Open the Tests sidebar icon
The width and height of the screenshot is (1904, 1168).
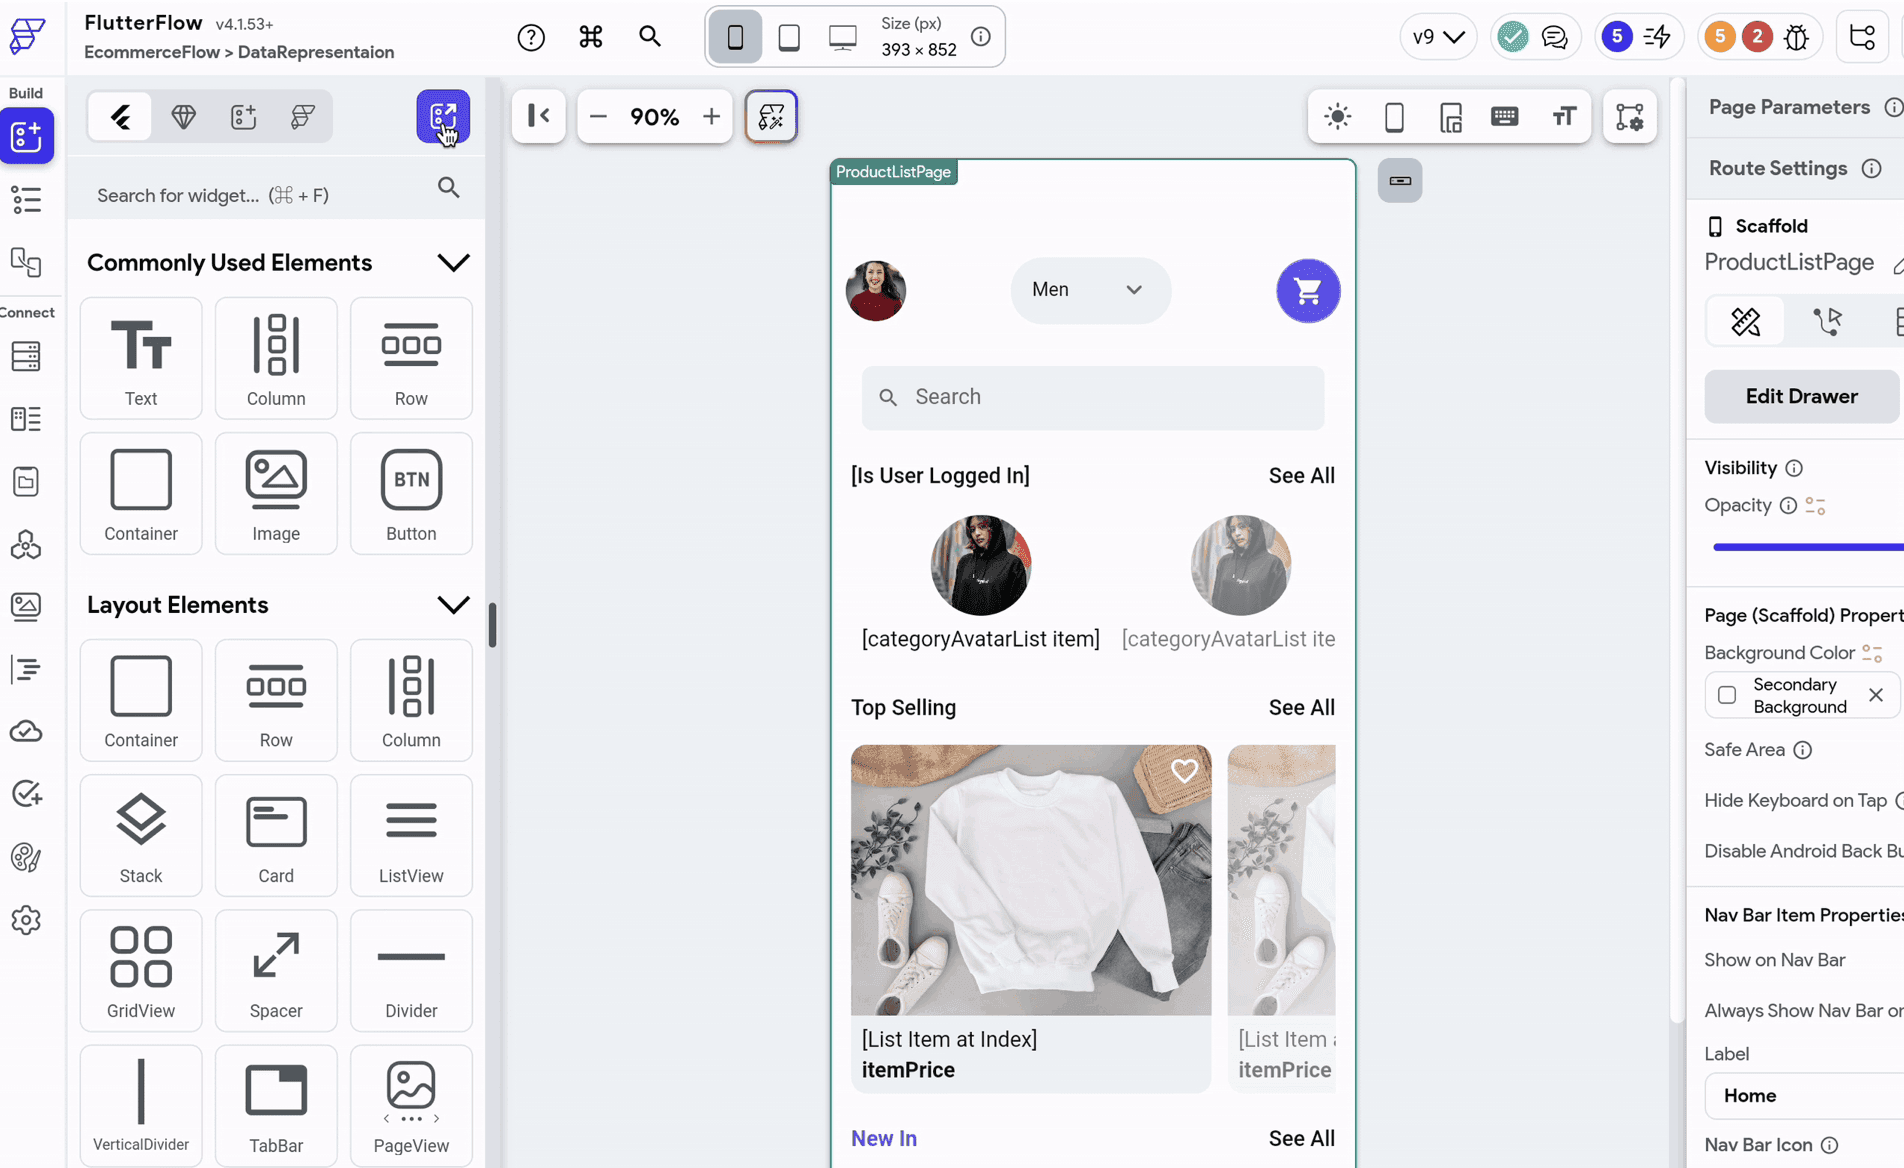[x=26, y=794]
